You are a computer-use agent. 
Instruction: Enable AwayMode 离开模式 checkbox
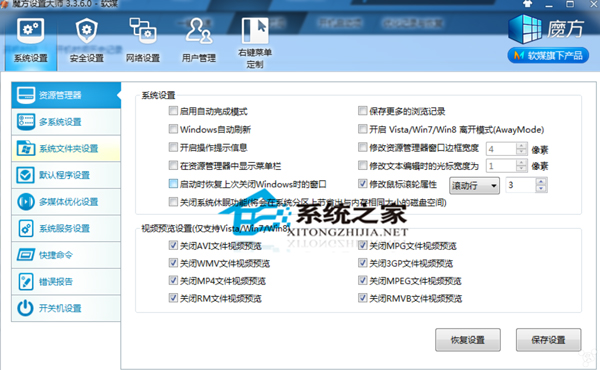(x=362, y=129)
